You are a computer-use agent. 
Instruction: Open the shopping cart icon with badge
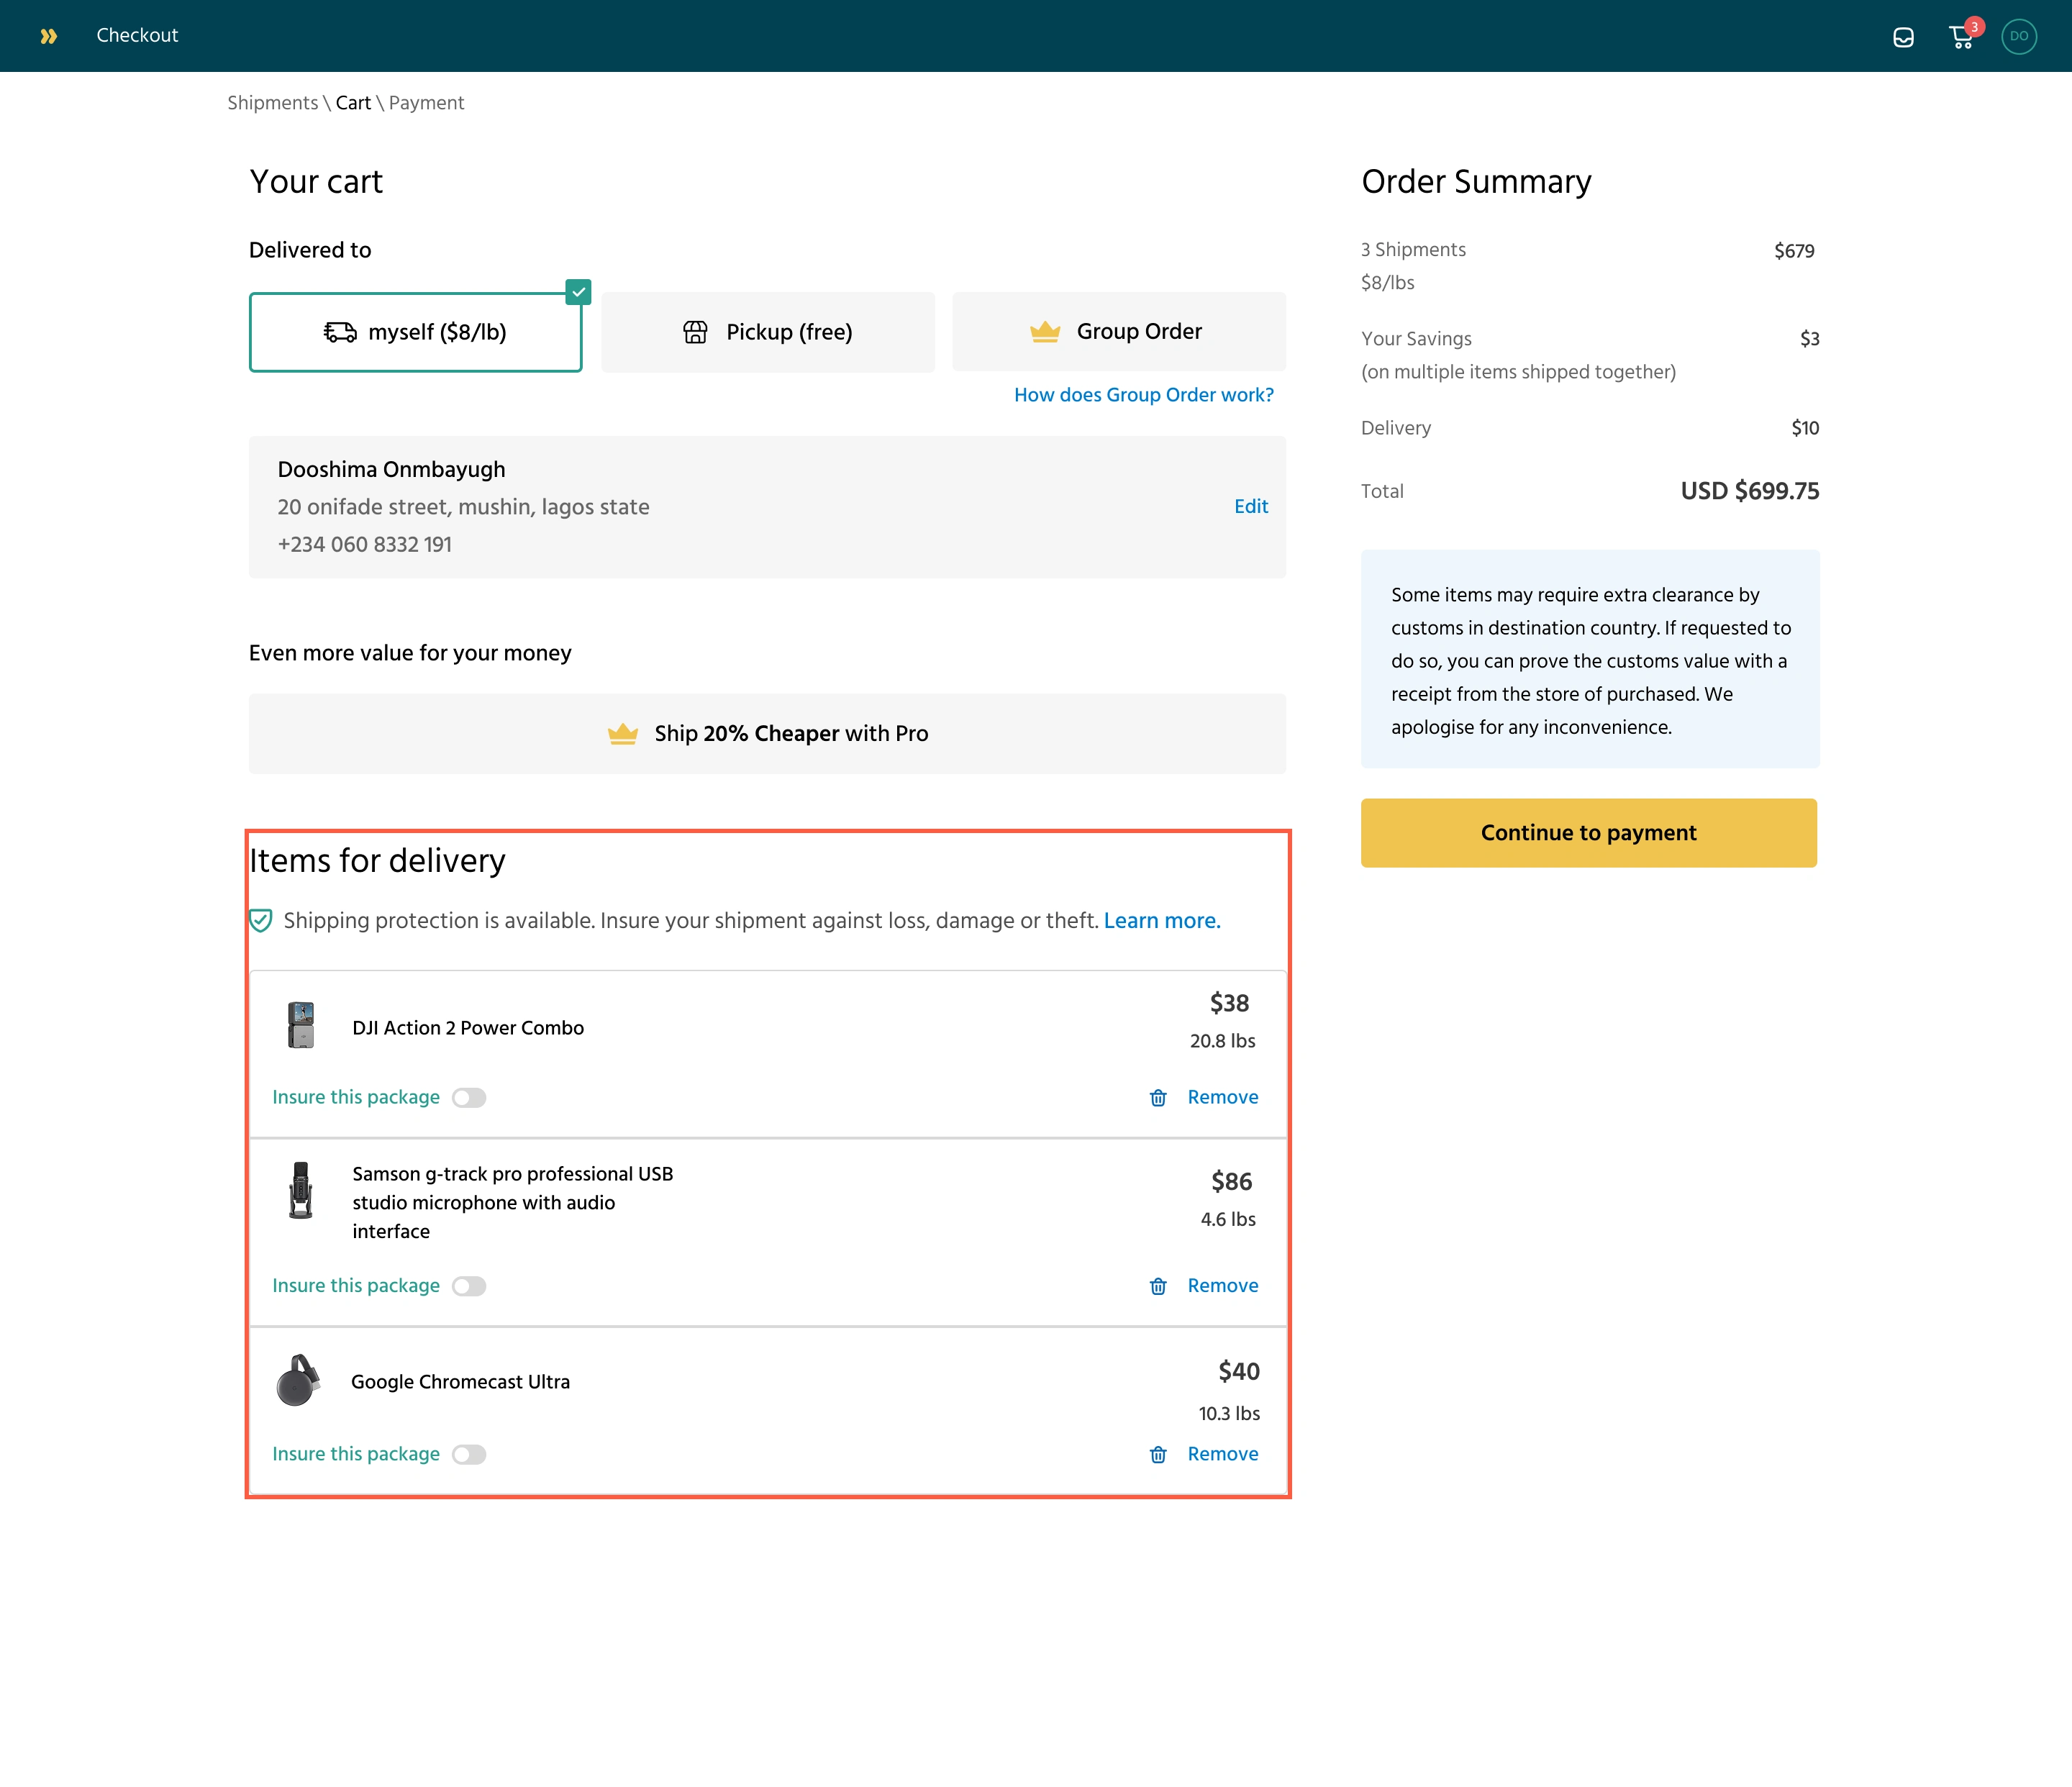(1961, 37)
